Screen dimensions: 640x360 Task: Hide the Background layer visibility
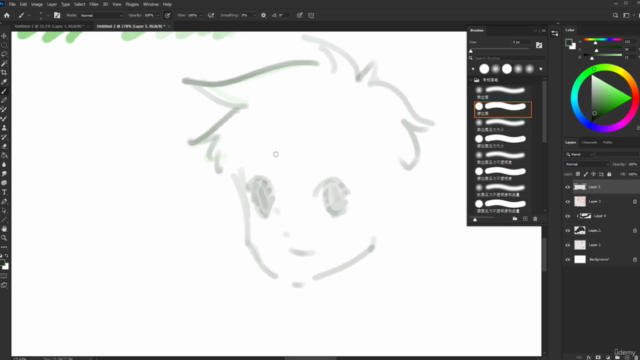click(x=567, y=260)
